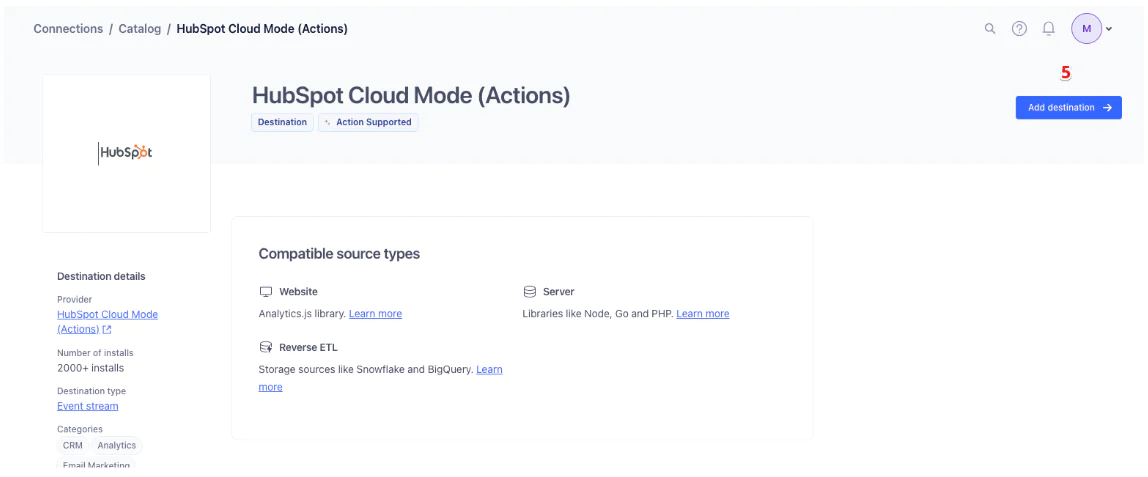Click the Server source type label
Viewport: 1148px width, 477px height.
(559, 291)
